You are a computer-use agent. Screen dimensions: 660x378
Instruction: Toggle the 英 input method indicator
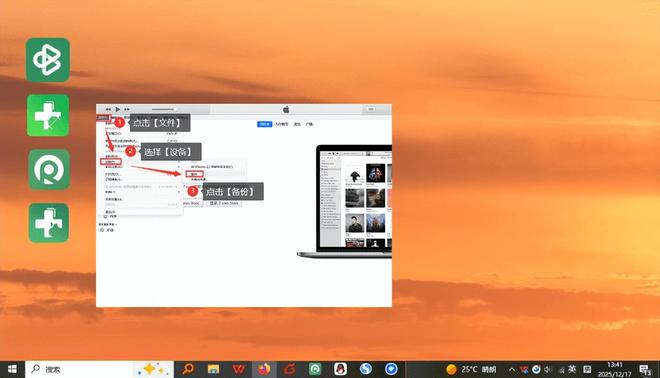tap(572, 369)
